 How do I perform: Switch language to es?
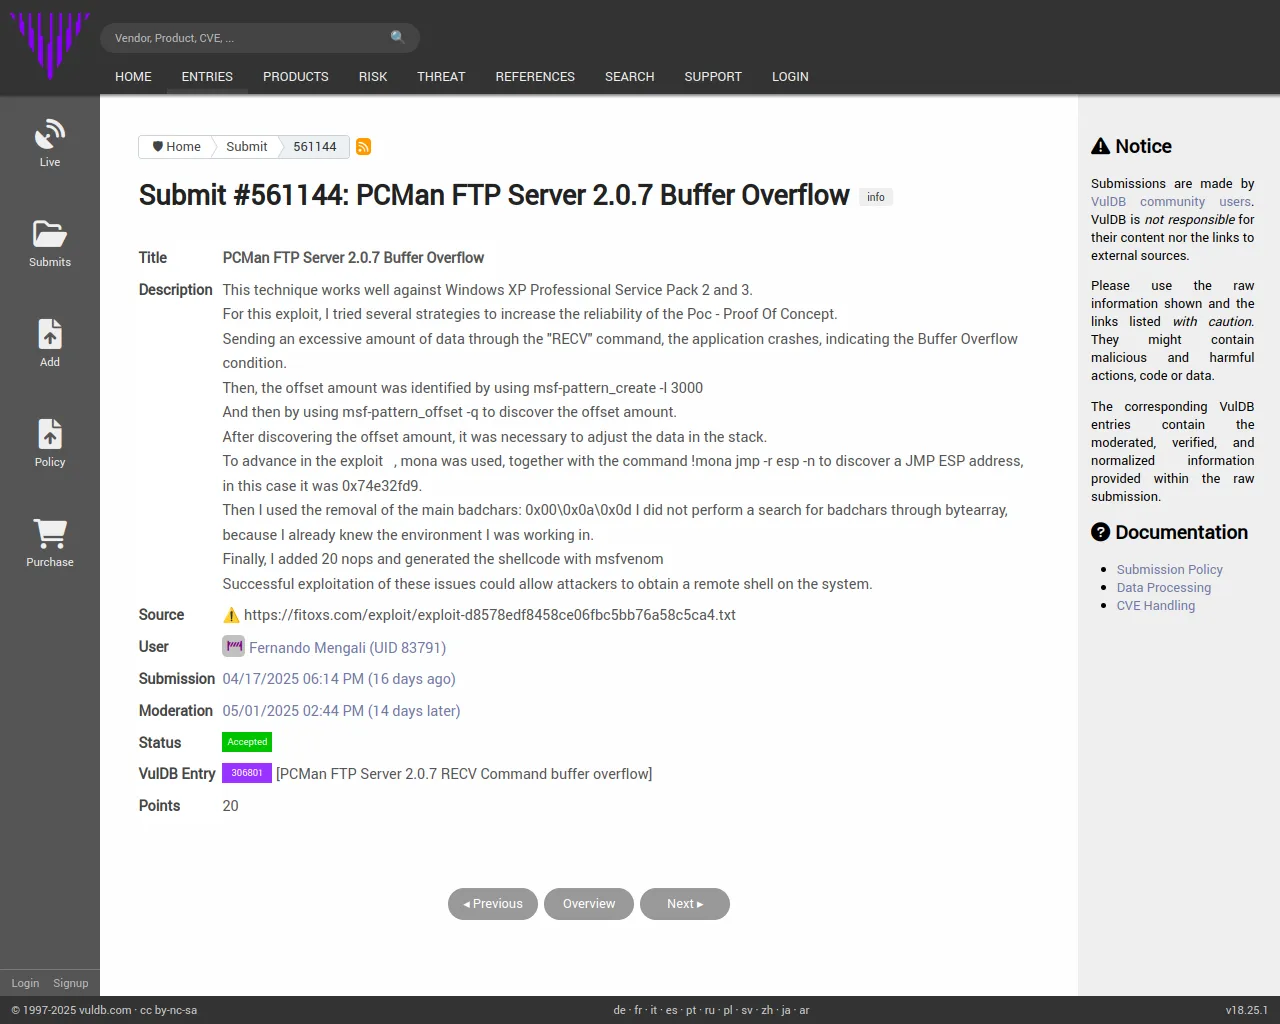pos(671,1010)
